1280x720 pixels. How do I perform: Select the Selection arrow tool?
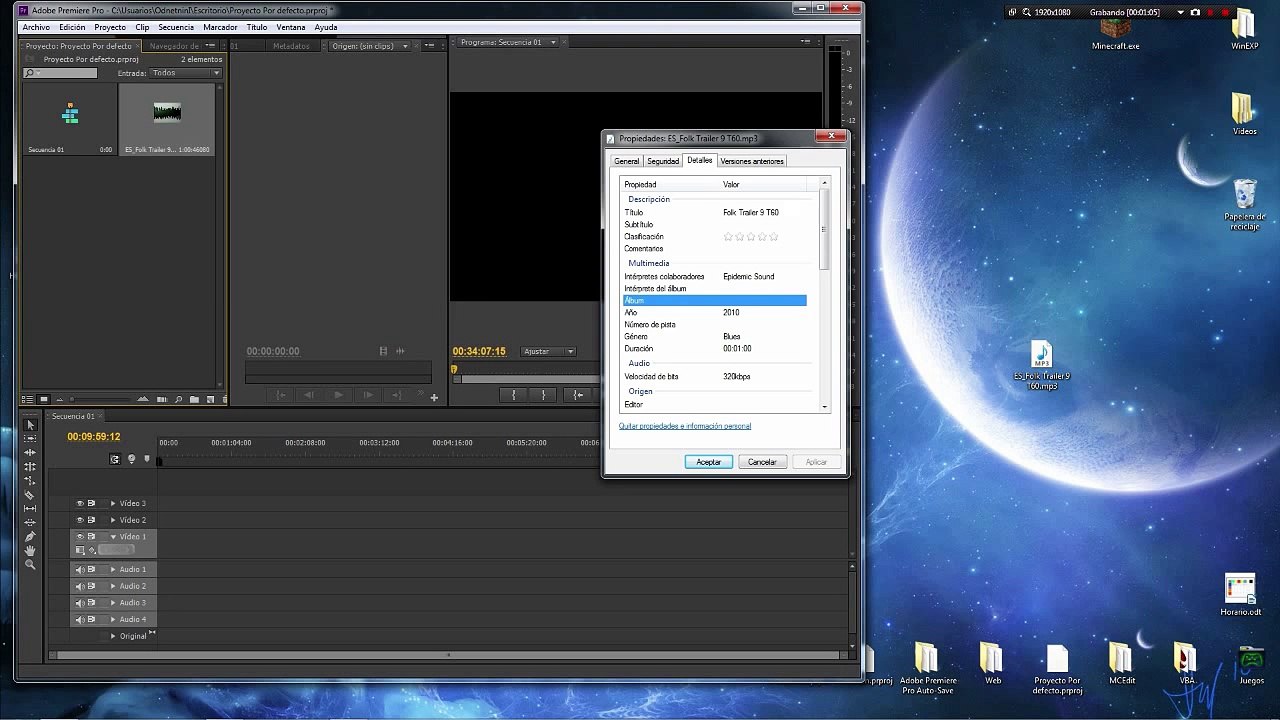(30, 425)
